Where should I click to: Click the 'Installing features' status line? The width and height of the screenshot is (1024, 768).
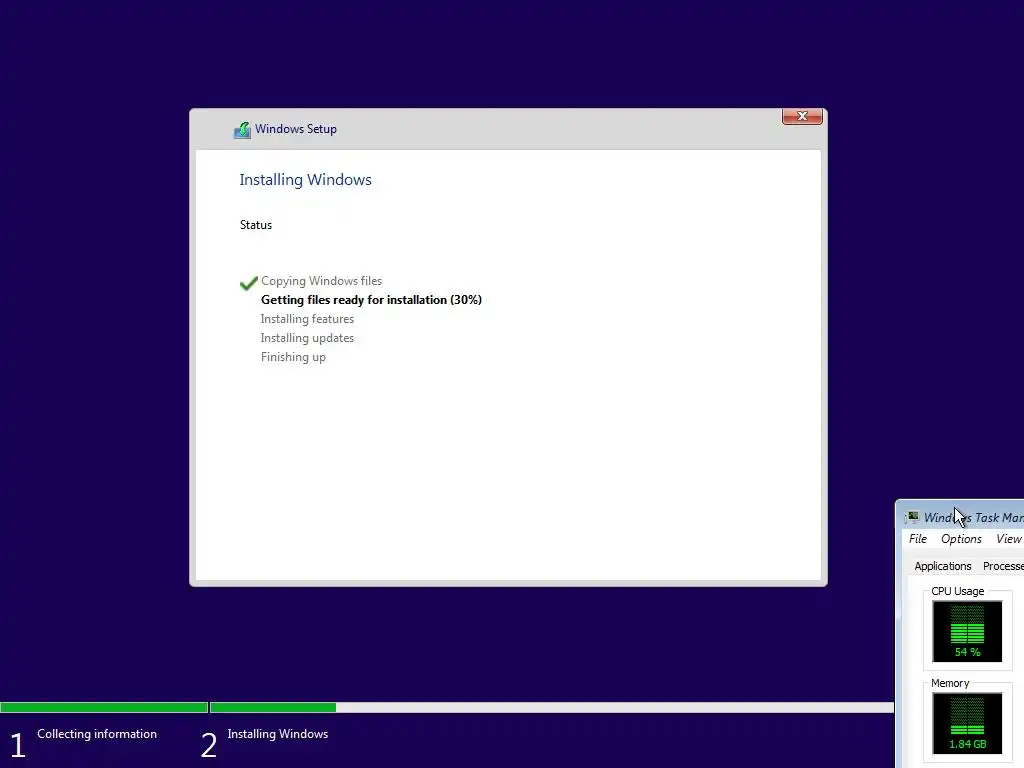[x=307, y=319]
